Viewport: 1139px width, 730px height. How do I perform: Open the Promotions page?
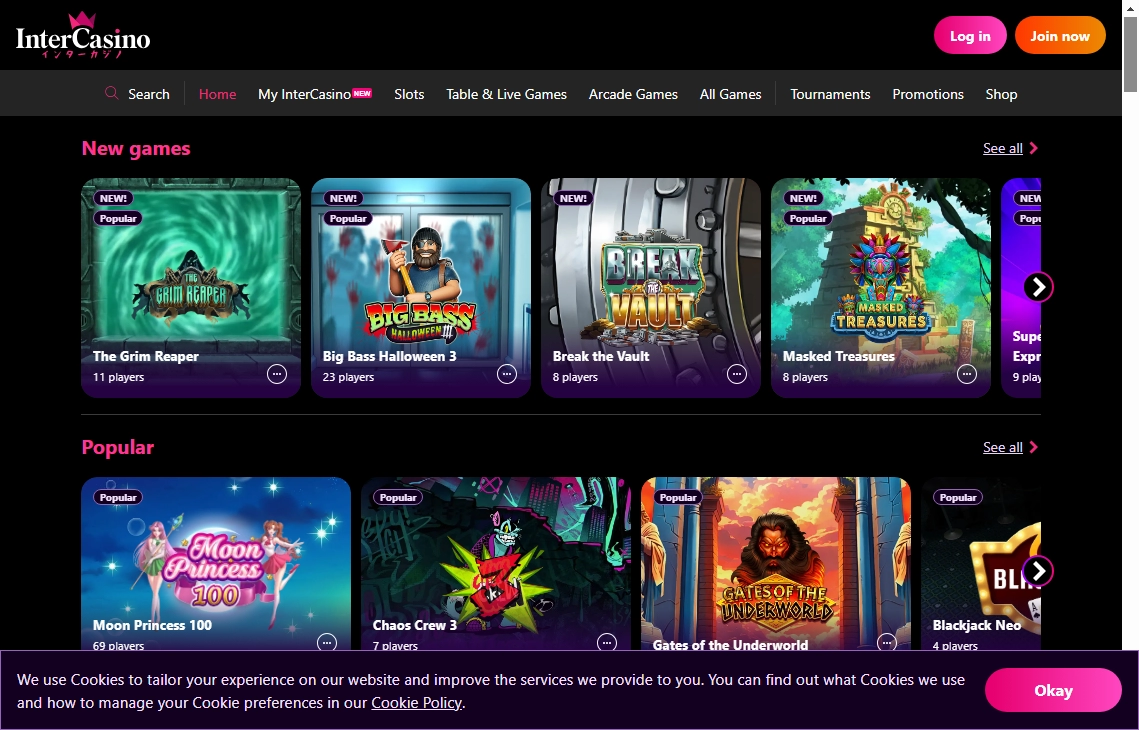928,94
